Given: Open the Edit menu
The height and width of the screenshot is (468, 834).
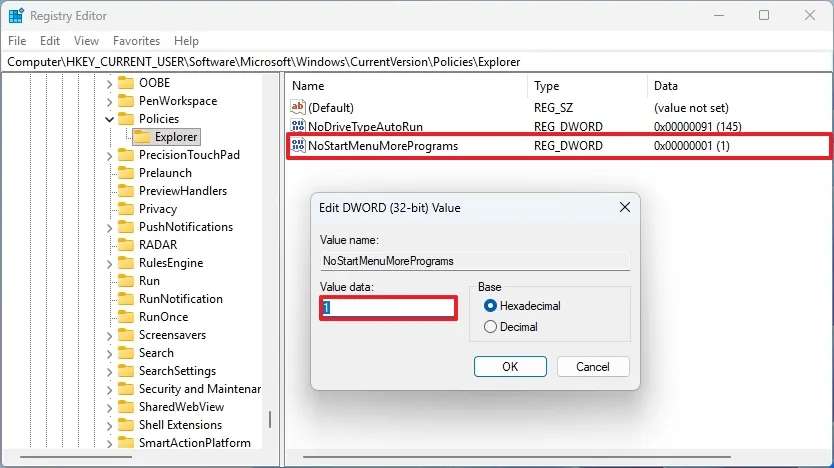Looking at the screenshot, I should click(50, 41).
